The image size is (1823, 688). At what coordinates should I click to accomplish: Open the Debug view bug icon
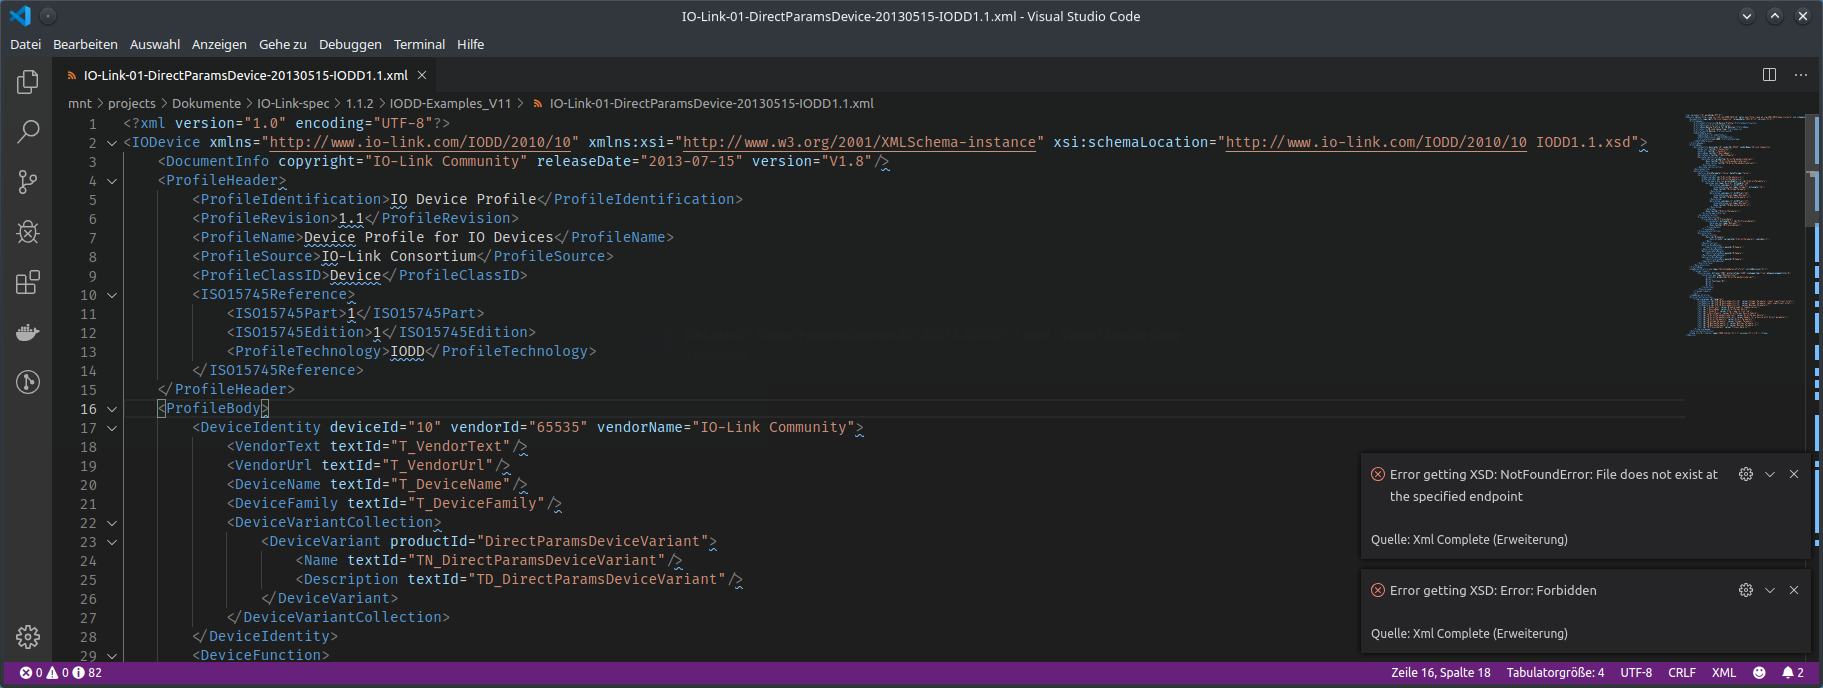(x=28, y=232)
